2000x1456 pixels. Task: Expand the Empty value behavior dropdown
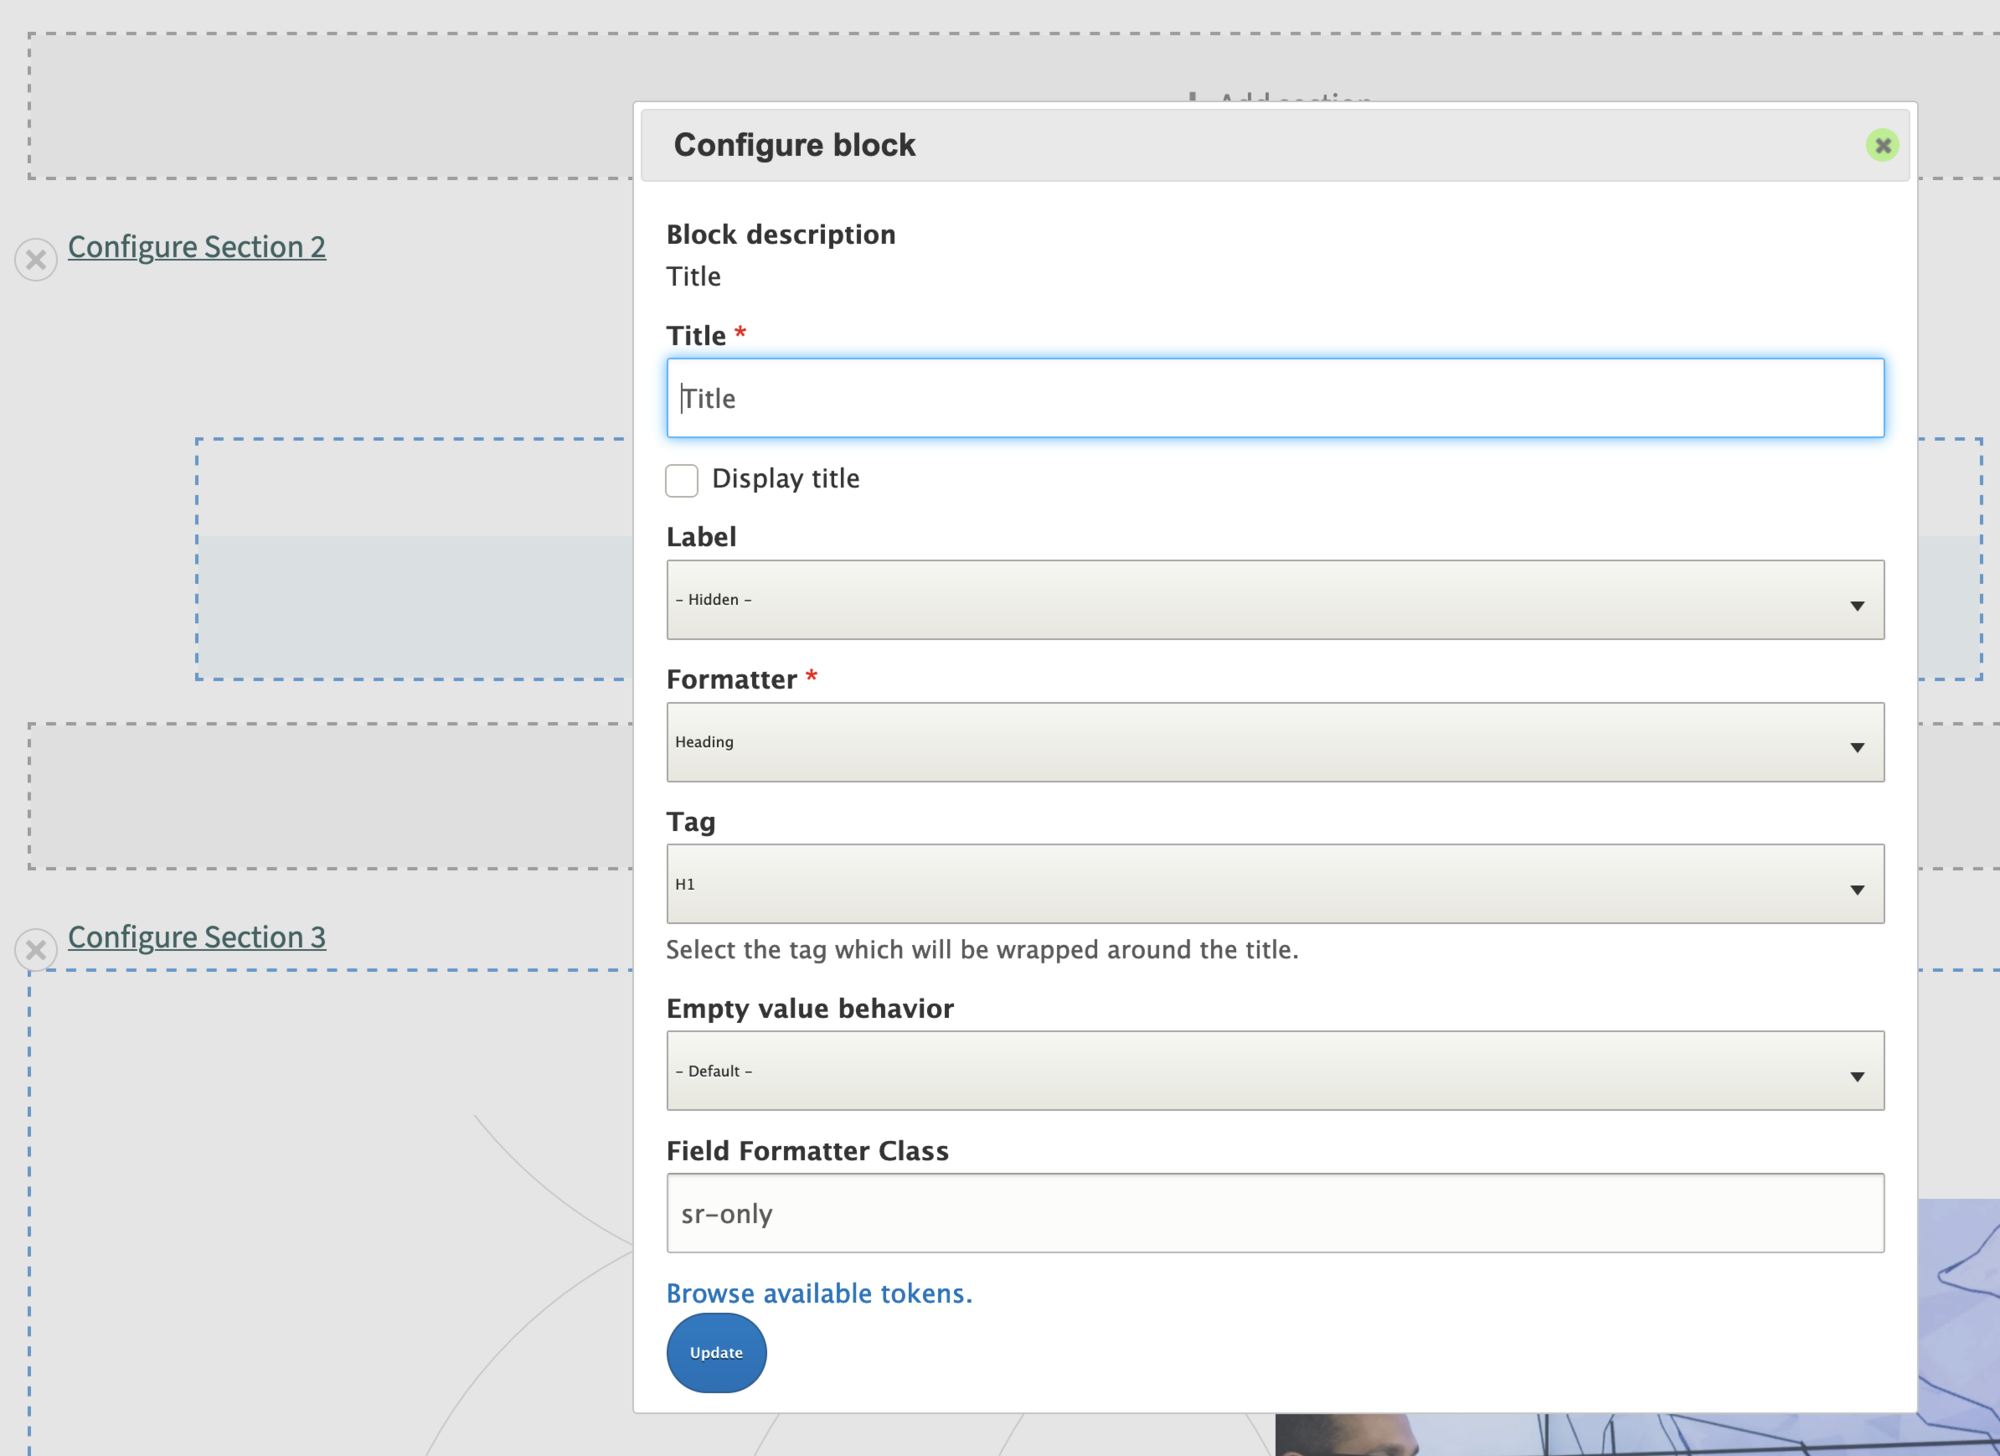(1275, 1071)
